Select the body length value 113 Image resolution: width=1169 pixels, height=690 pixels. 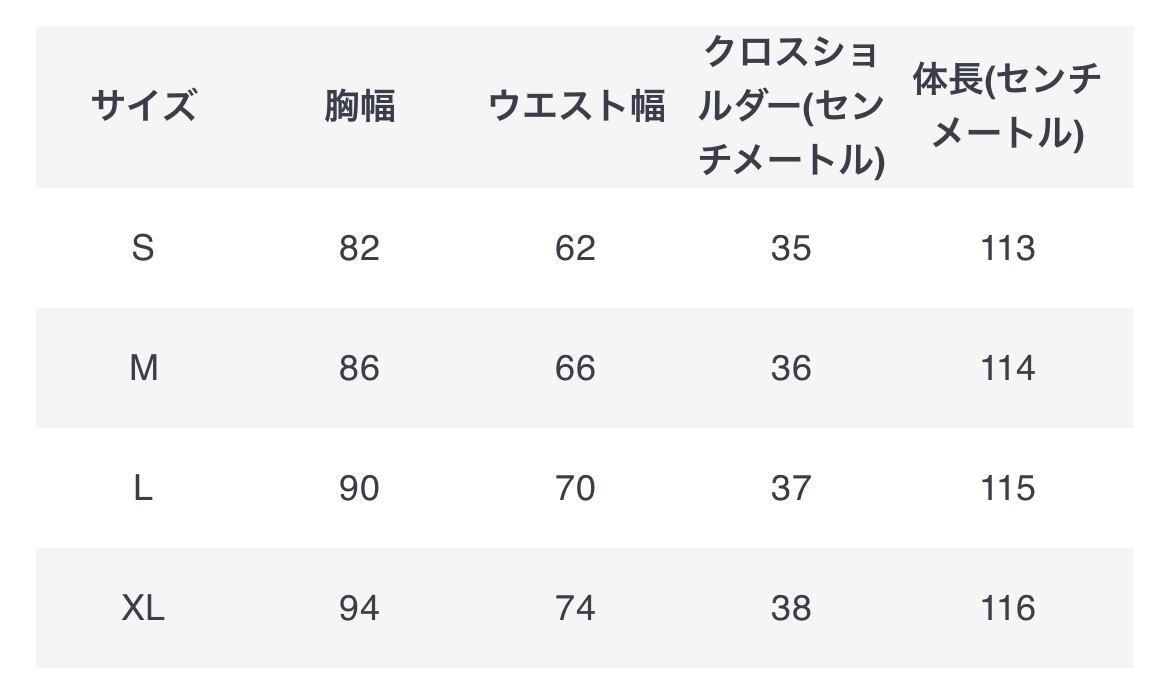(1007, 248)
